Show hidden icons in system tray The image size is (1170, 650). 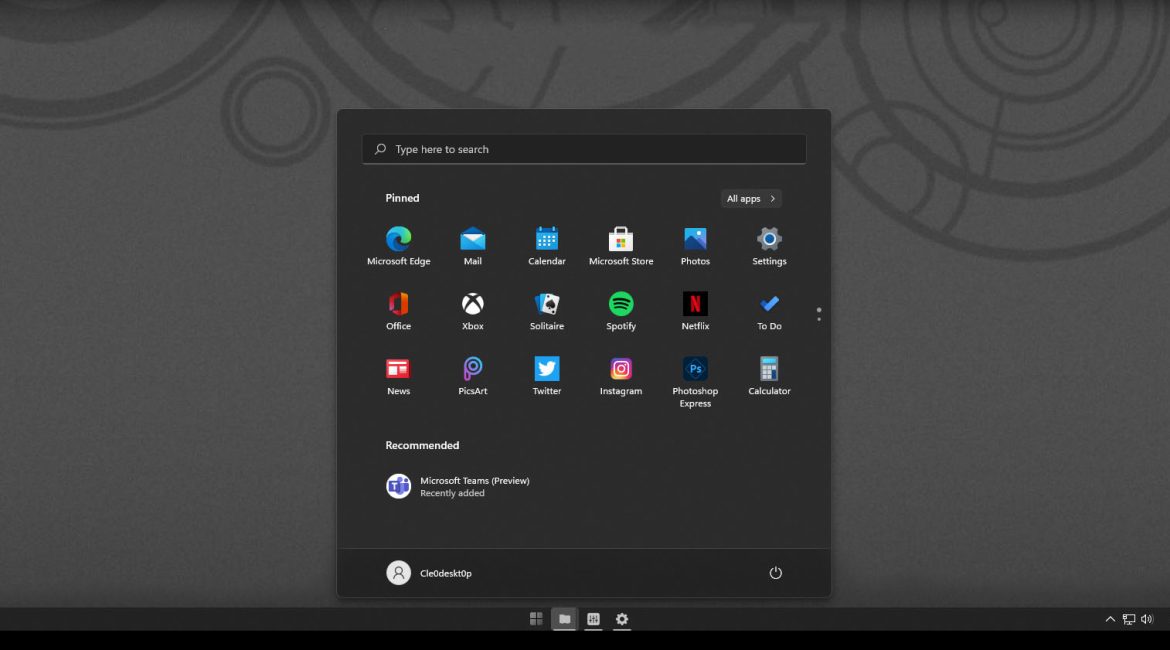(1109, 620)
